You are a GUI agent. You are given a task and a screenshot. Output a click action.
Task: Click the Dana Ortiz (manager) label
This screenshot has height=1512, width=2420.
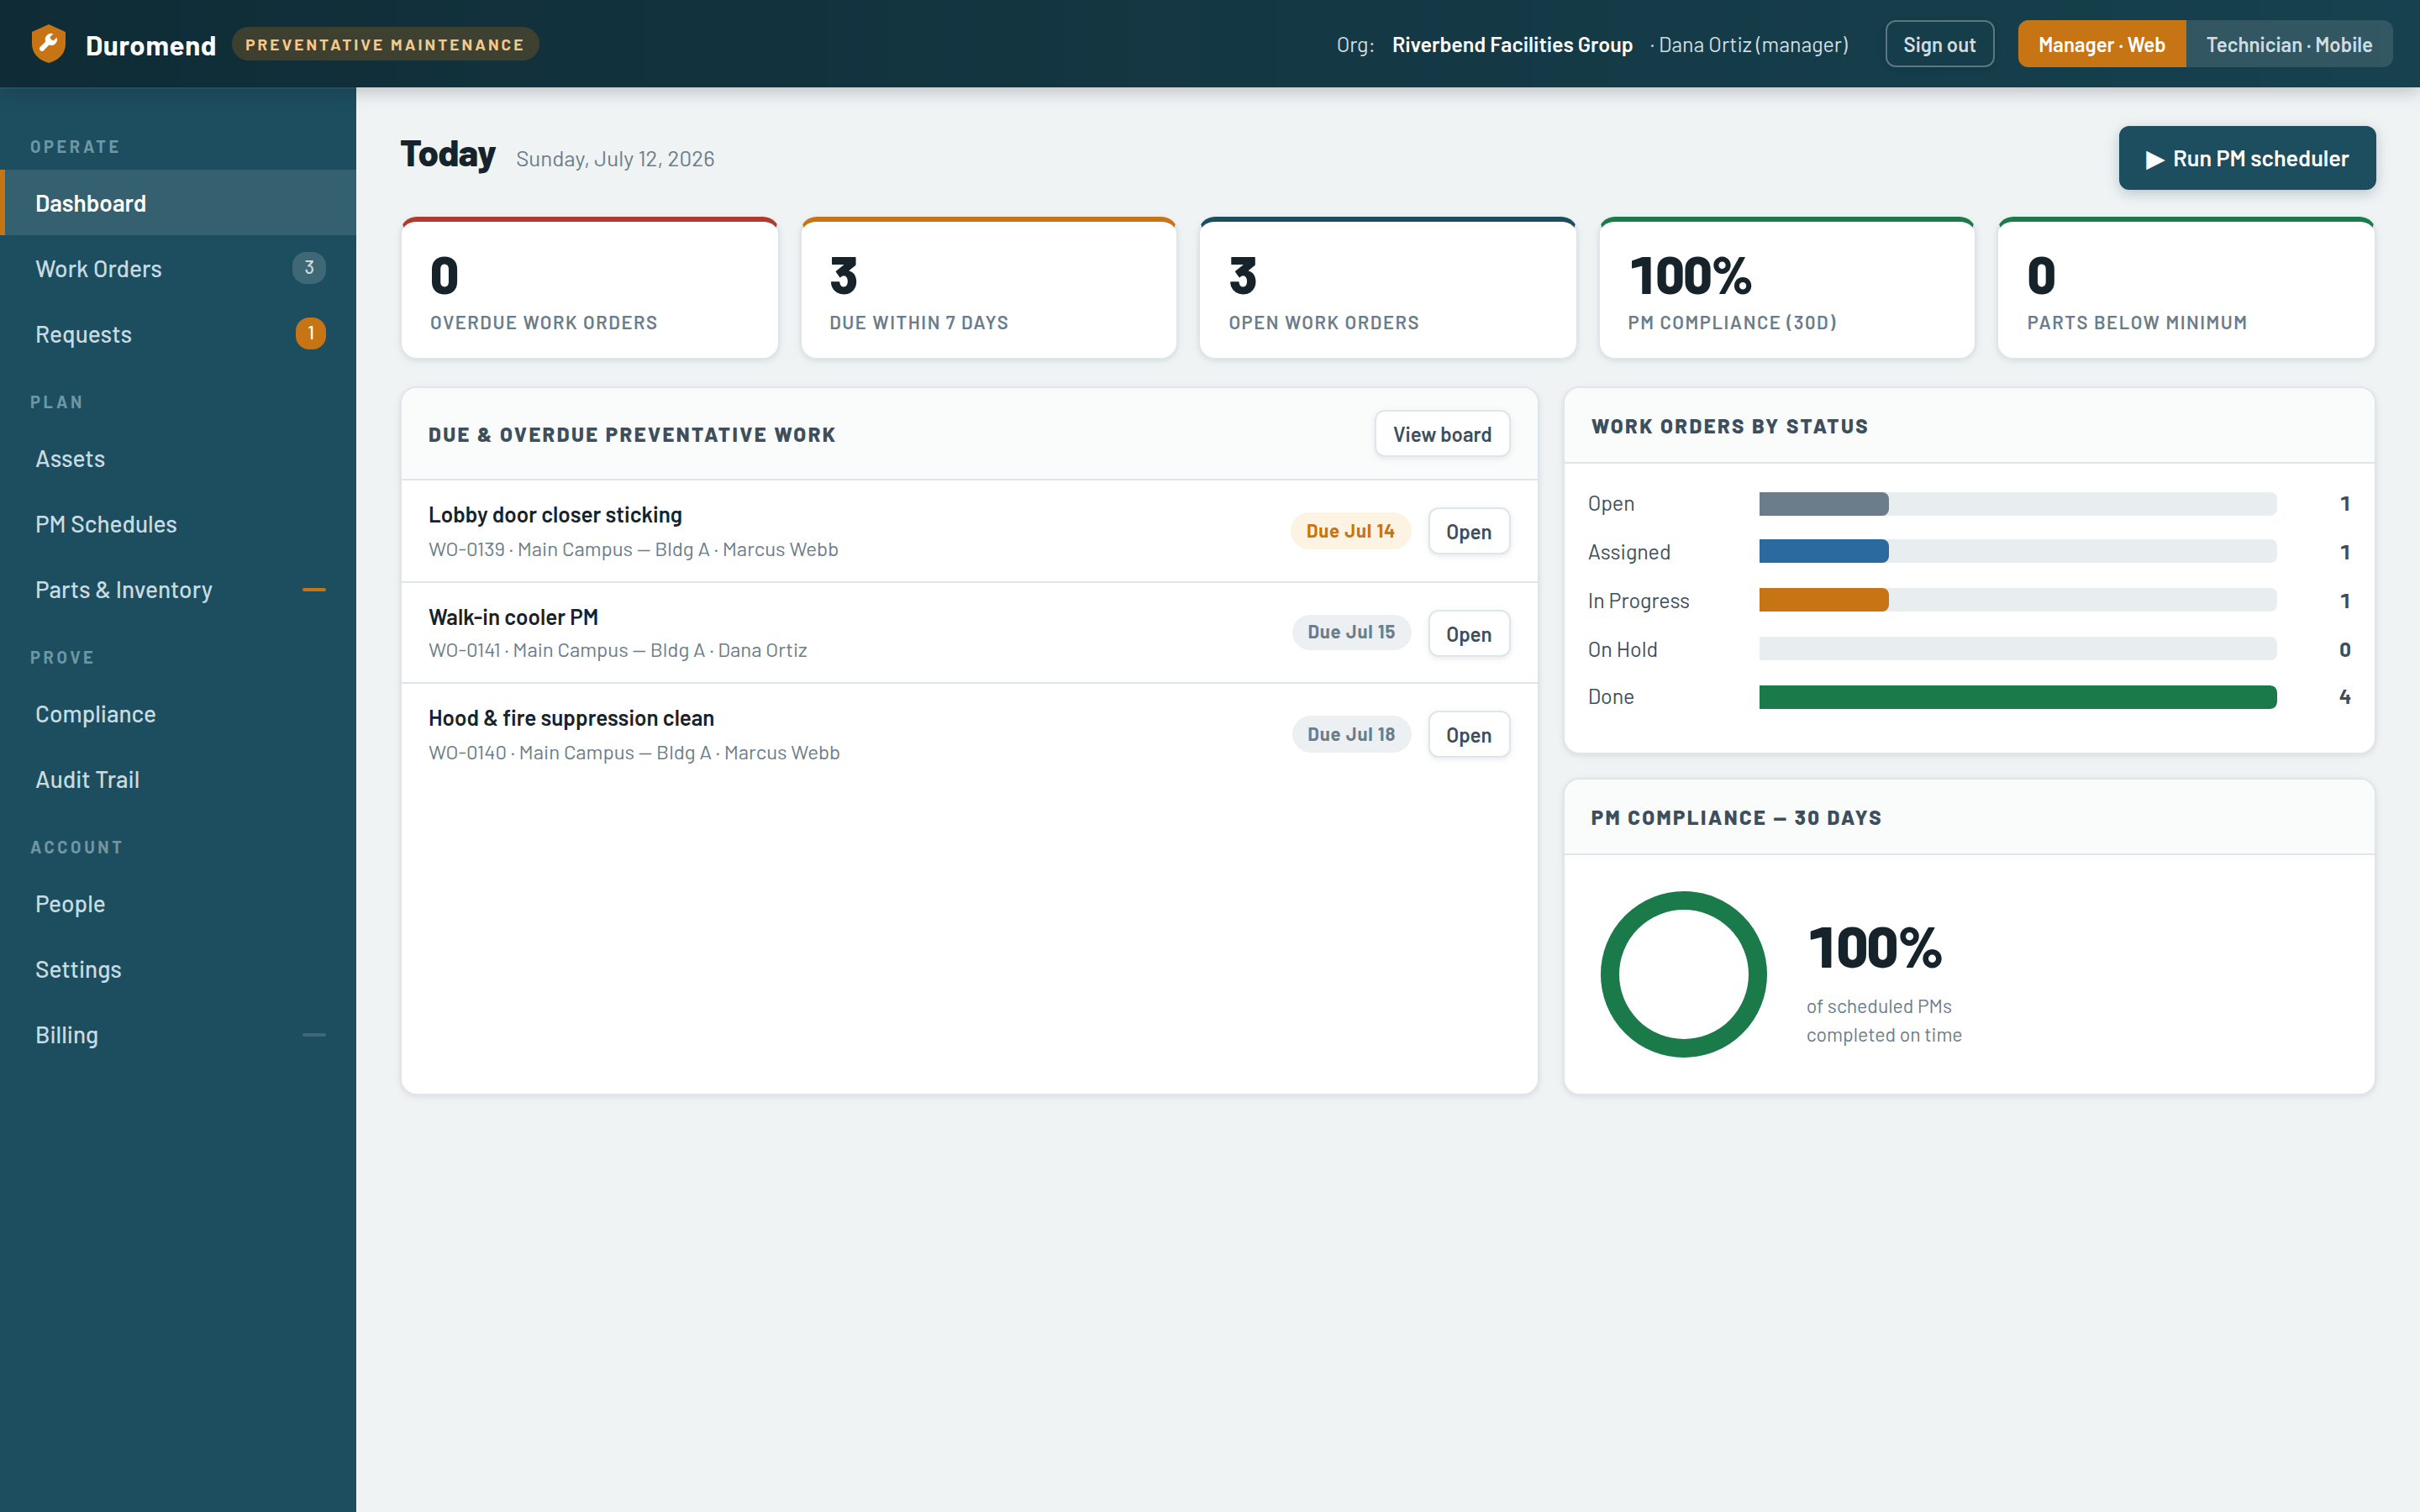(1753, 45)
